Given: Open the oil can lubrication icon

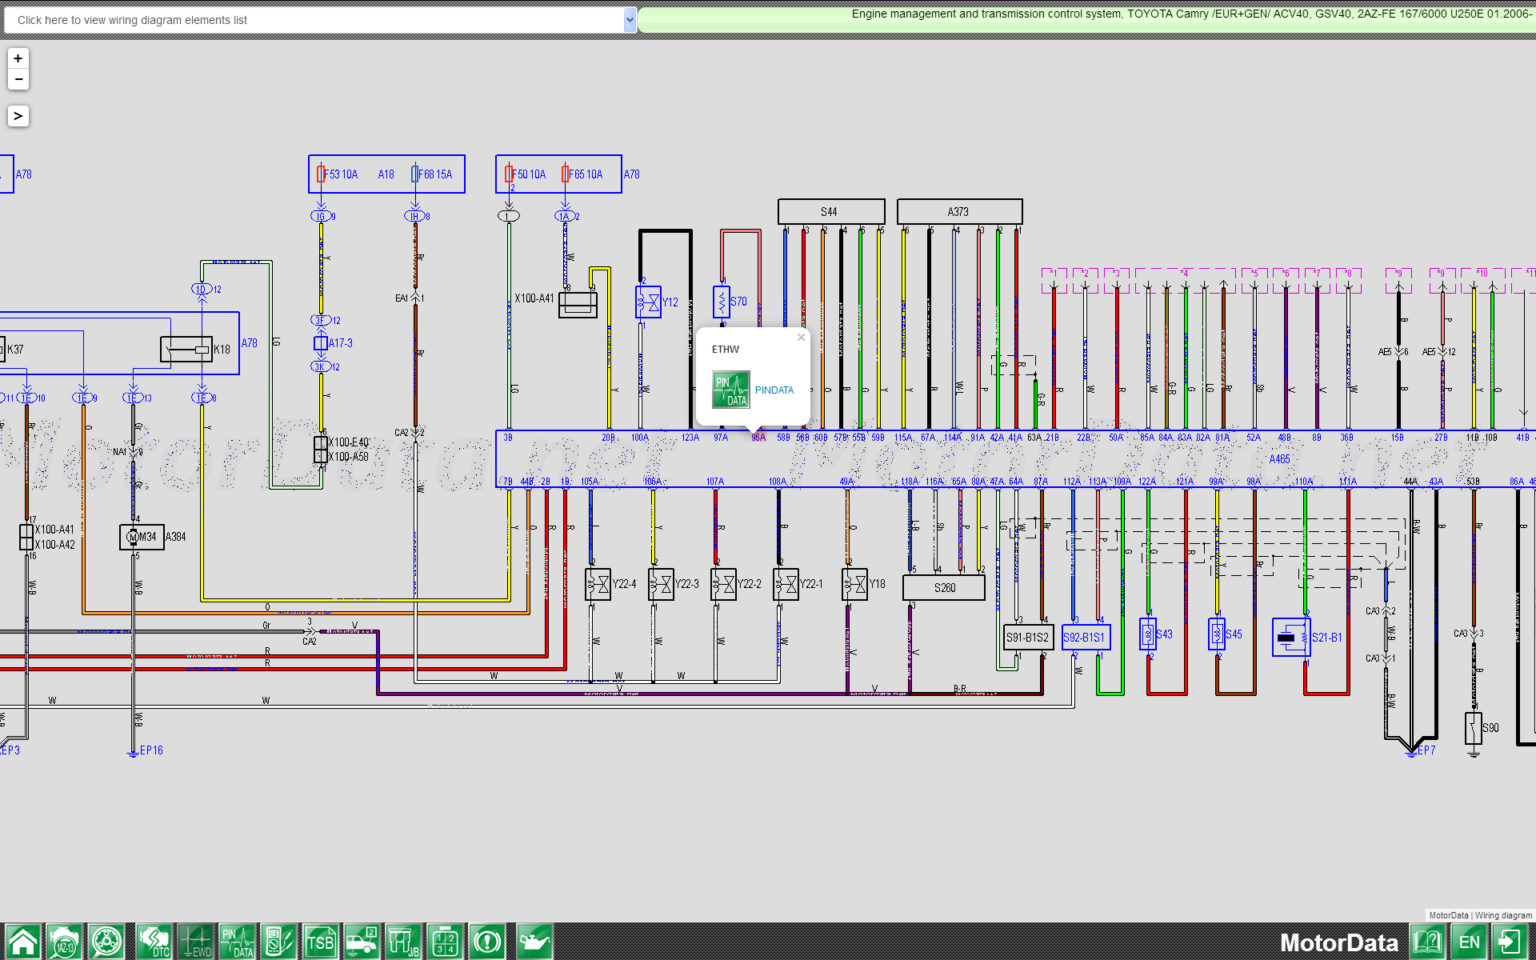Looking at the screenshot, I should pos(535,942).
